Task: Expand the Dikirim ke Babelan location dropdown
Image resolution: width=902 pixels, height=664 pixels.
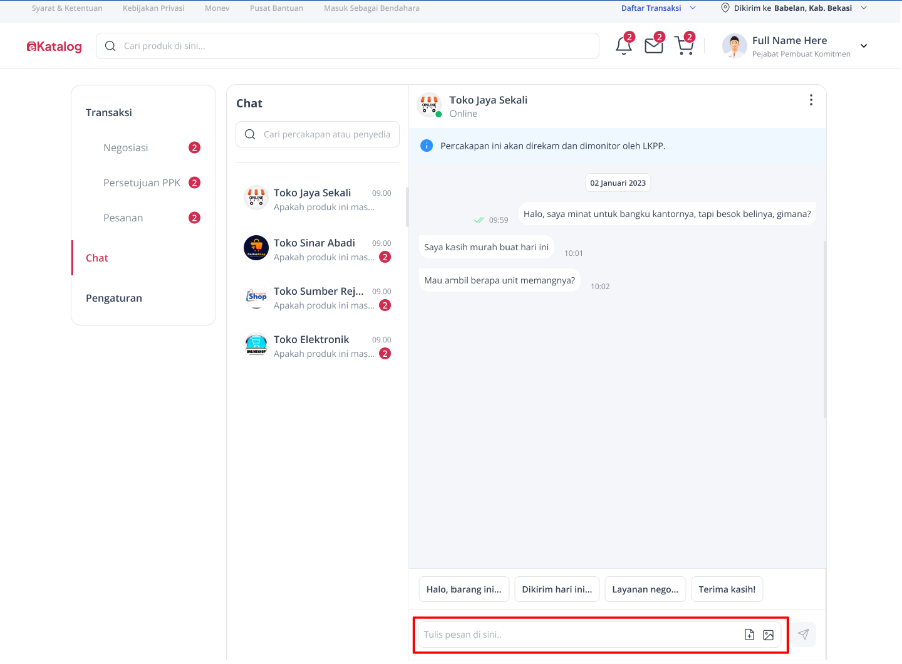Action: coord(794,8)
